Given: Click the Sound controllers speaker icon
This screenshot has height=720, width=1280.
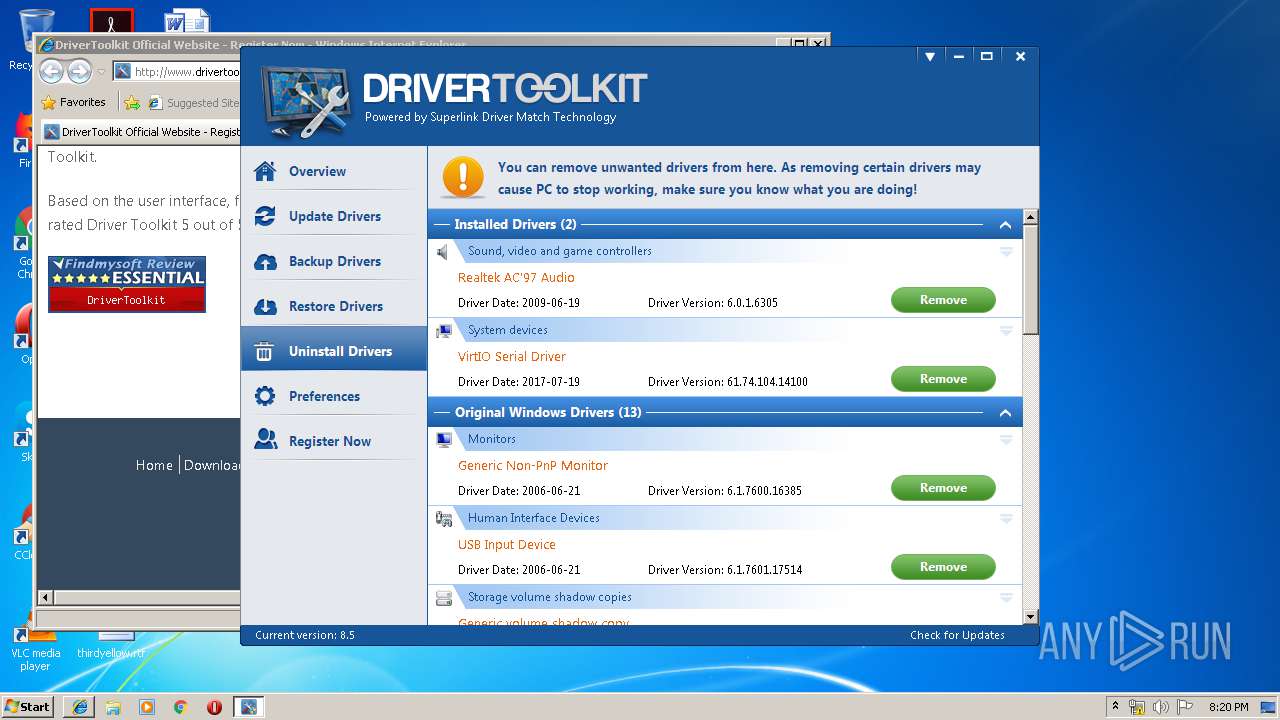Looking at the screenshot, I should tap(444, 252).
